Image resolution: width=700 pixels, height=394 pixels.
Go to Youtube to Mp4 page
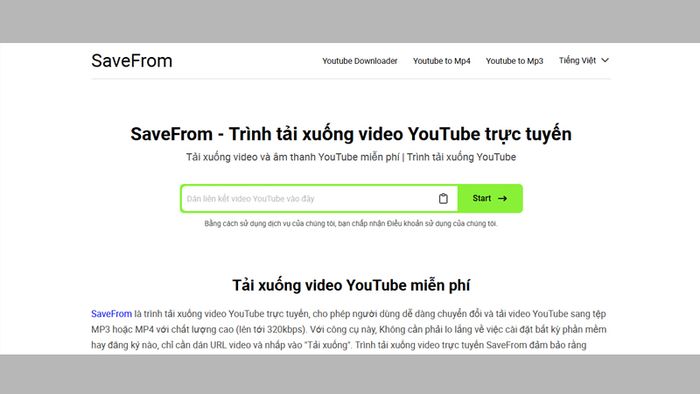tap(442, 61)
